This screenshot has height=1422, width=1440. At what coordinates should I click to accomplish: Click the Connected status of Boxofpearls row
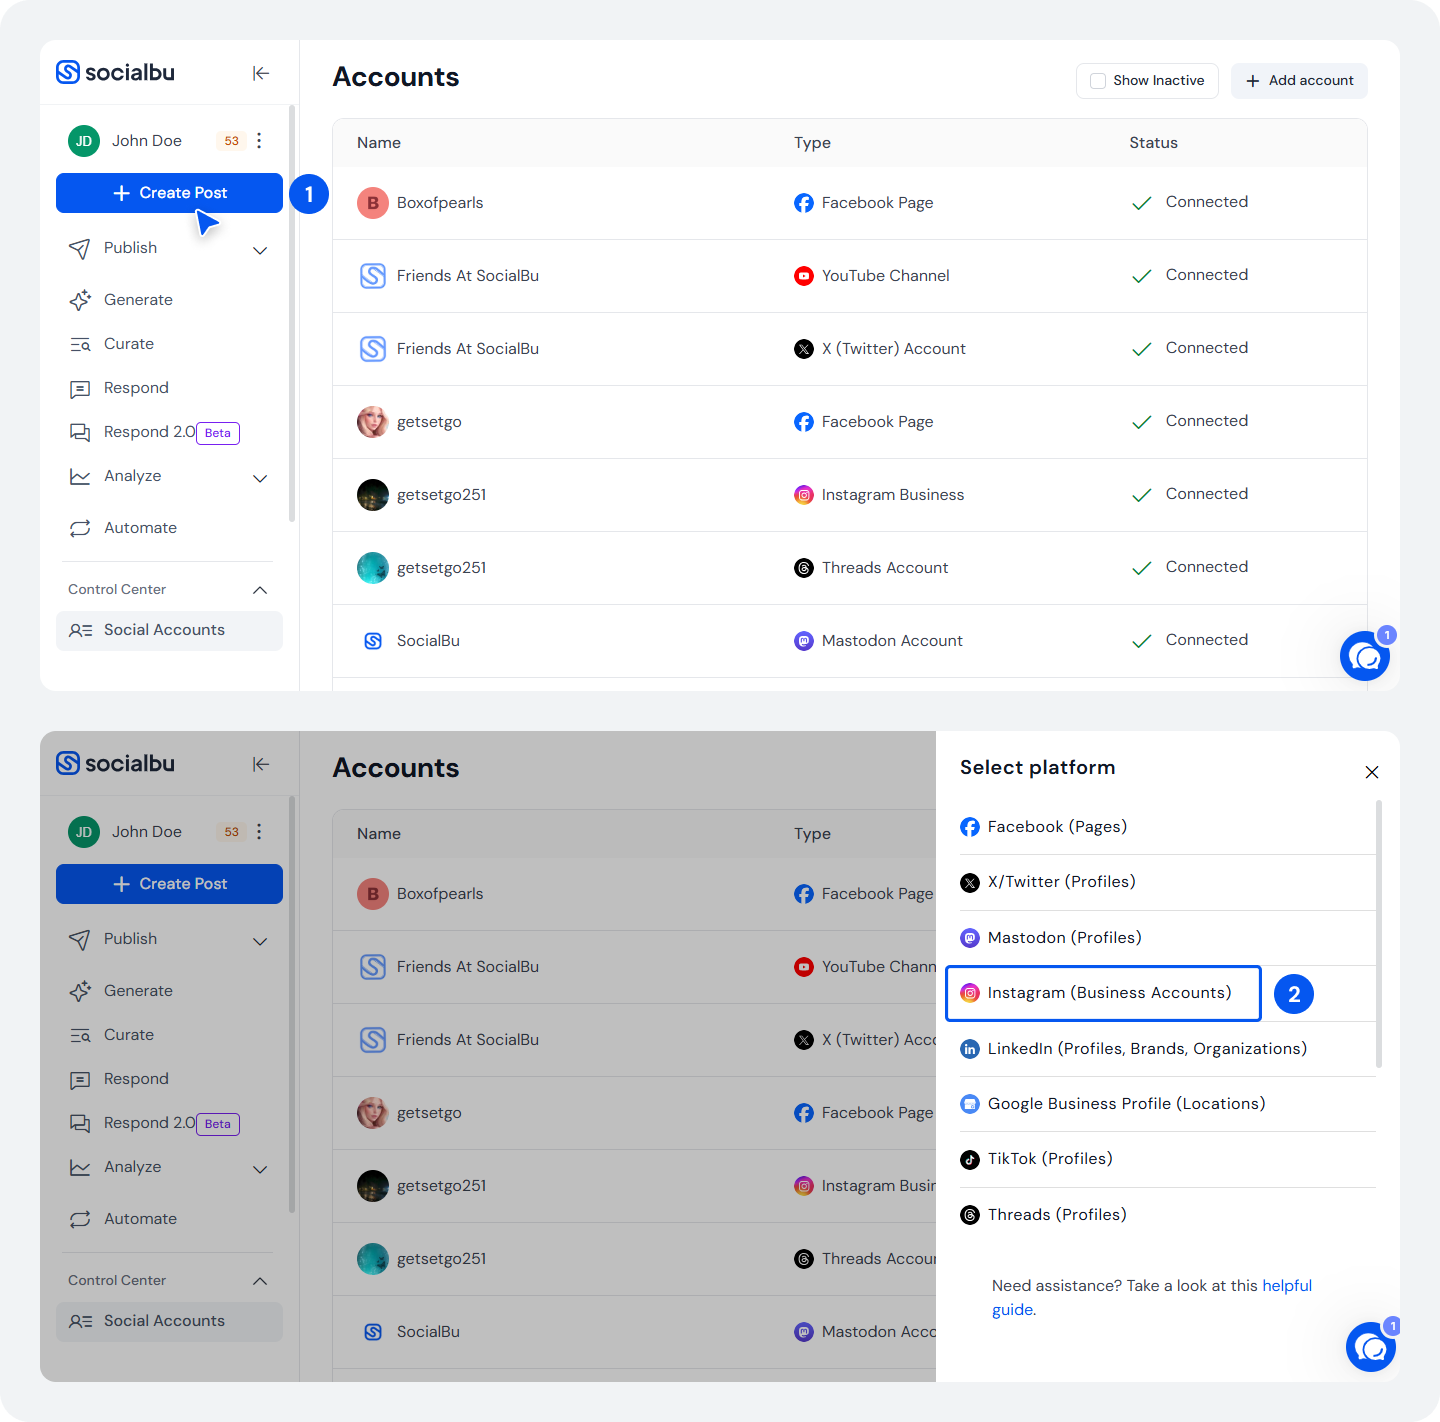(1190, 202)
